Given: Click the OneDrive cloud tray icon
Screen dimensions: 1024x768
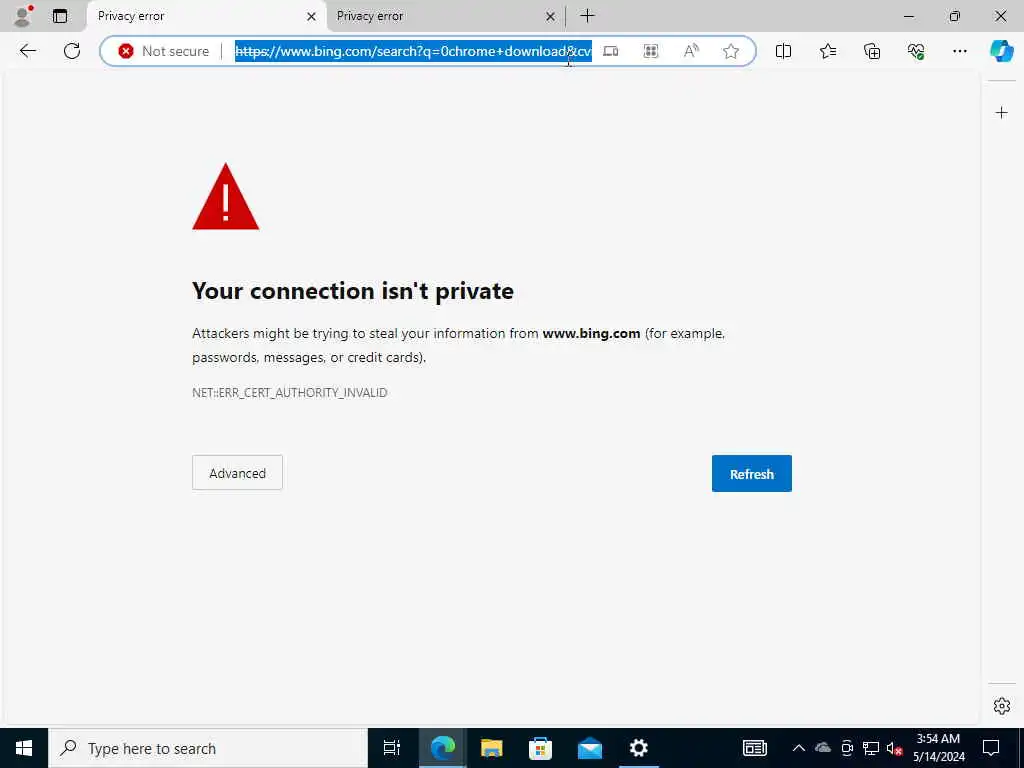Looking at the screenshot, I should click(823, 748).
